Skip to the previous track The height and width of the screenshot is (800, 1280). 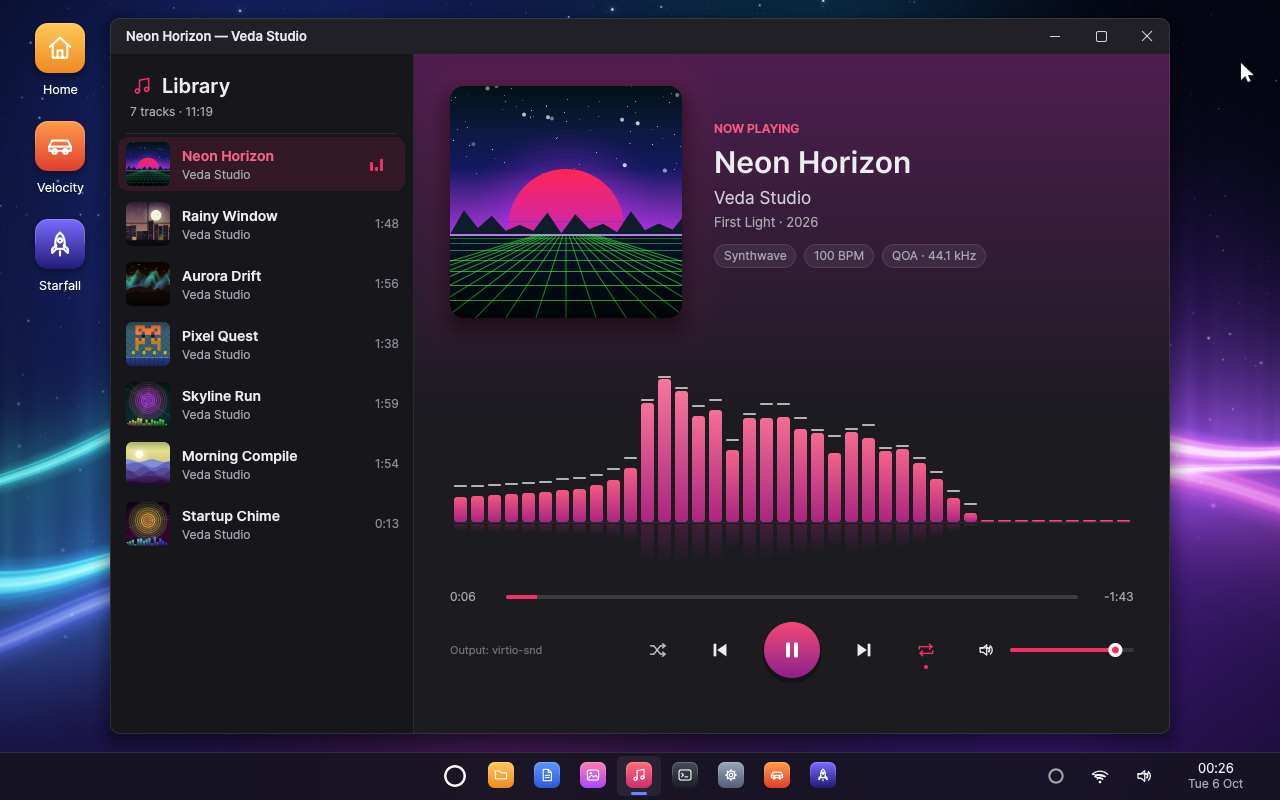click(x=719, y=650)
